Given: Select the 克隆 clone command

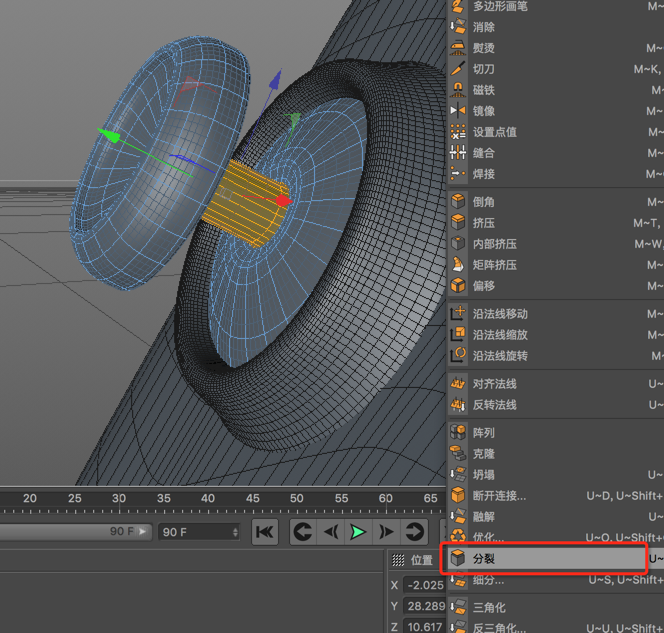Looking at the screenshot, I should pos(556,454).
